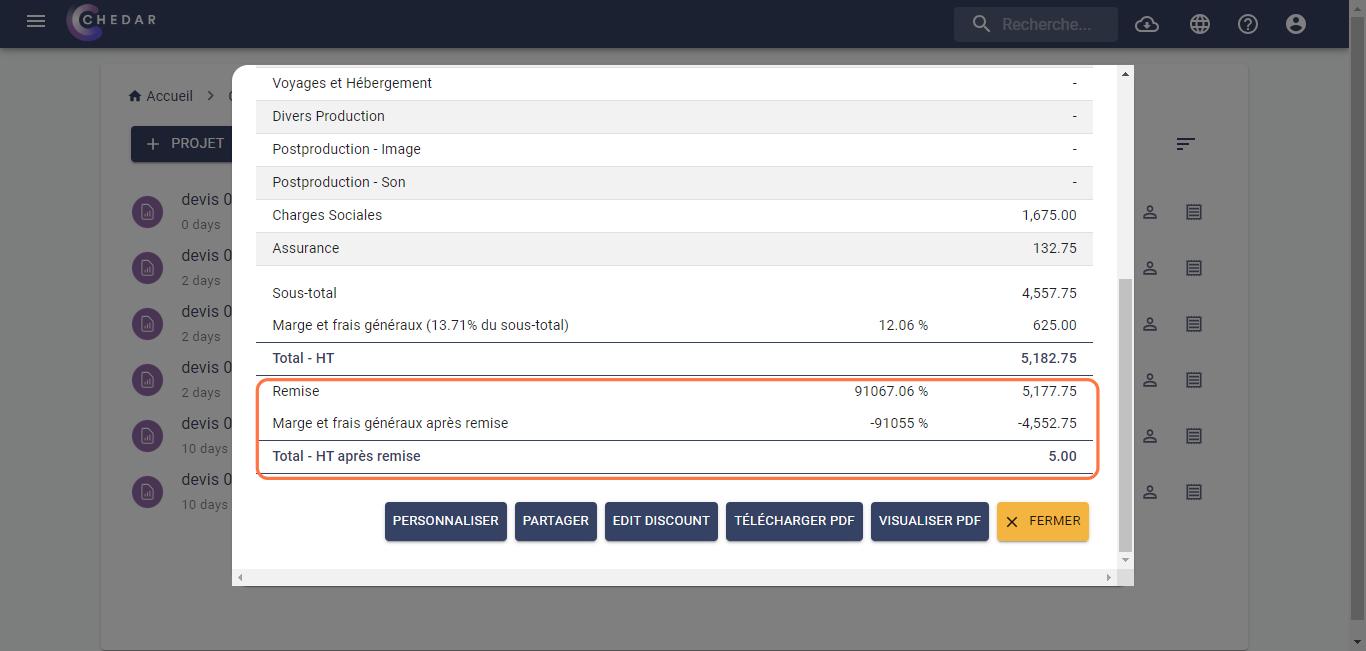Viewport: 1366px width, 651px height.
Task: Click the PERSONNALISER button
Action: (446, 521)
